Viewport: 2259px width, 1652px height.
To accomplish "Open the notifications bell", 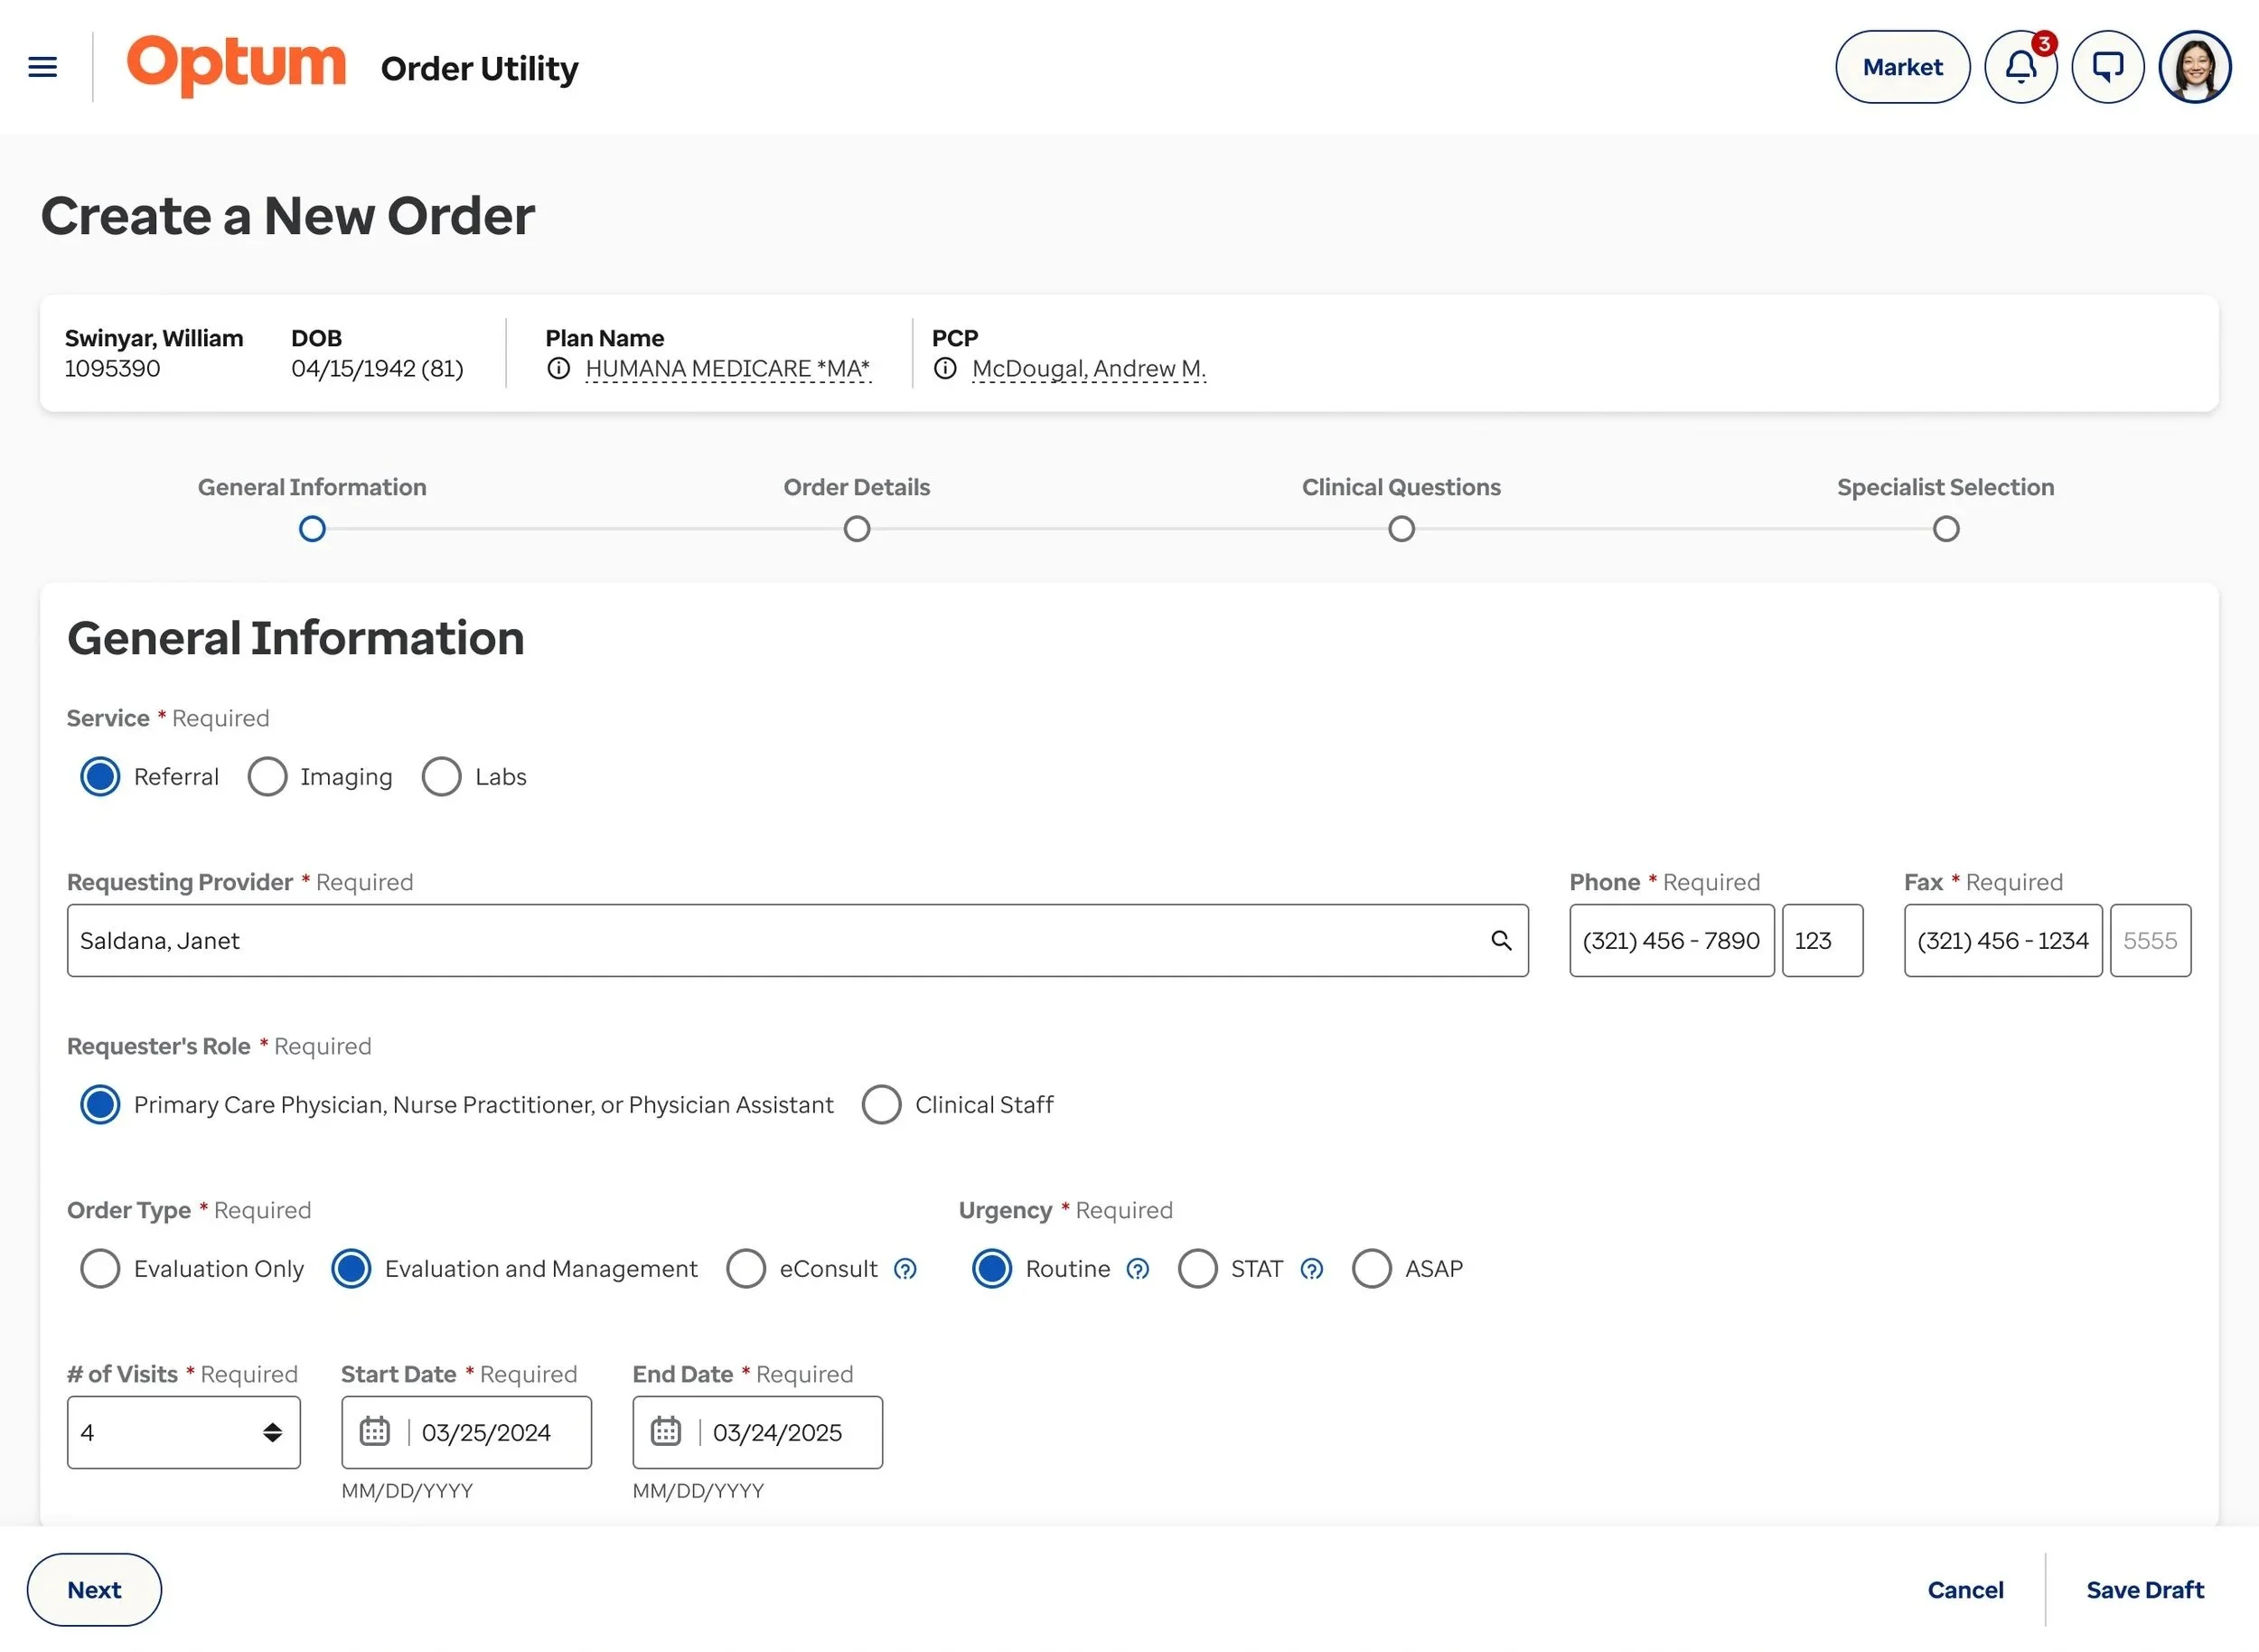I will coord(2020,67).
